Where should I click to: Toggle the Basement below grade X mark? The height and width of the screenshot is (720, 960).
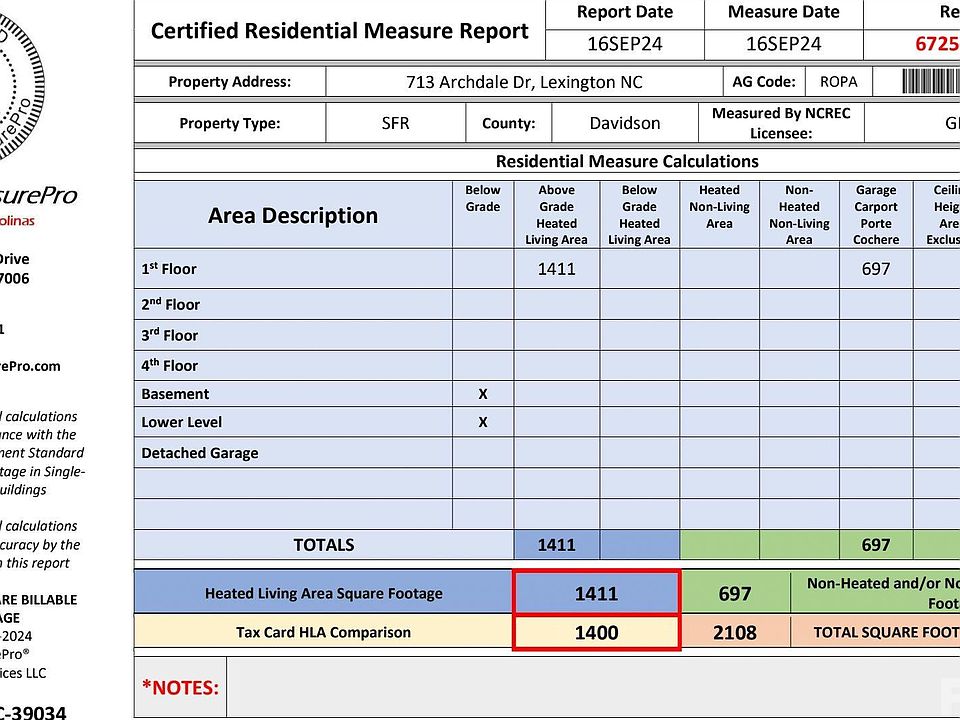483,394
